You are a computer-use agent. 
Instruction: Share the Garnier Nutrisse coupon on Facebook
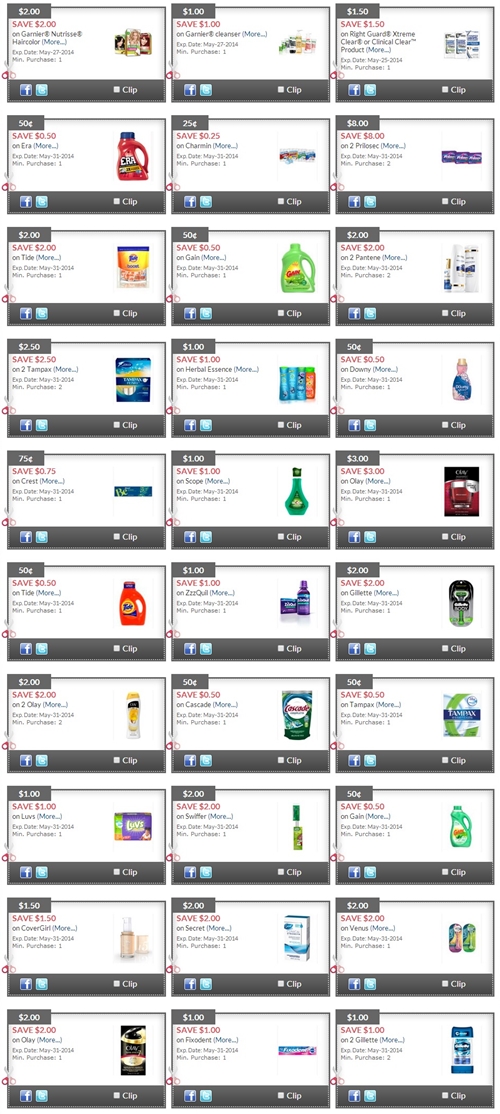click(x=26, y=90)
